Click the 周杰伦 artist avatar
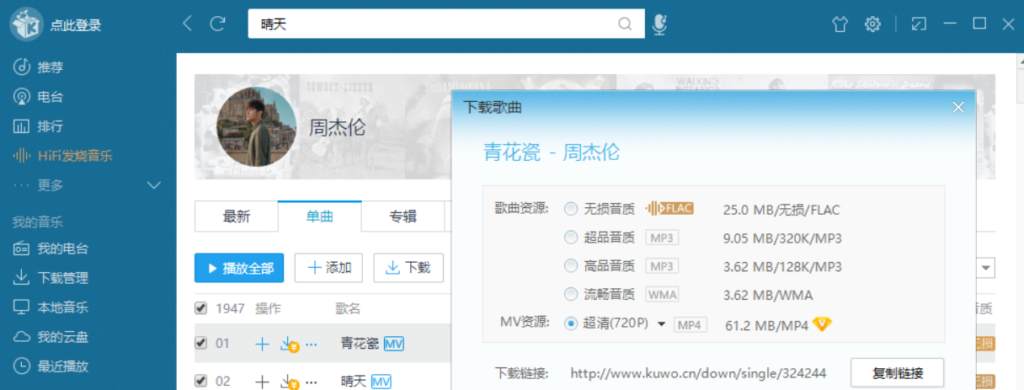1024x390 pixels. click(256, 127)
